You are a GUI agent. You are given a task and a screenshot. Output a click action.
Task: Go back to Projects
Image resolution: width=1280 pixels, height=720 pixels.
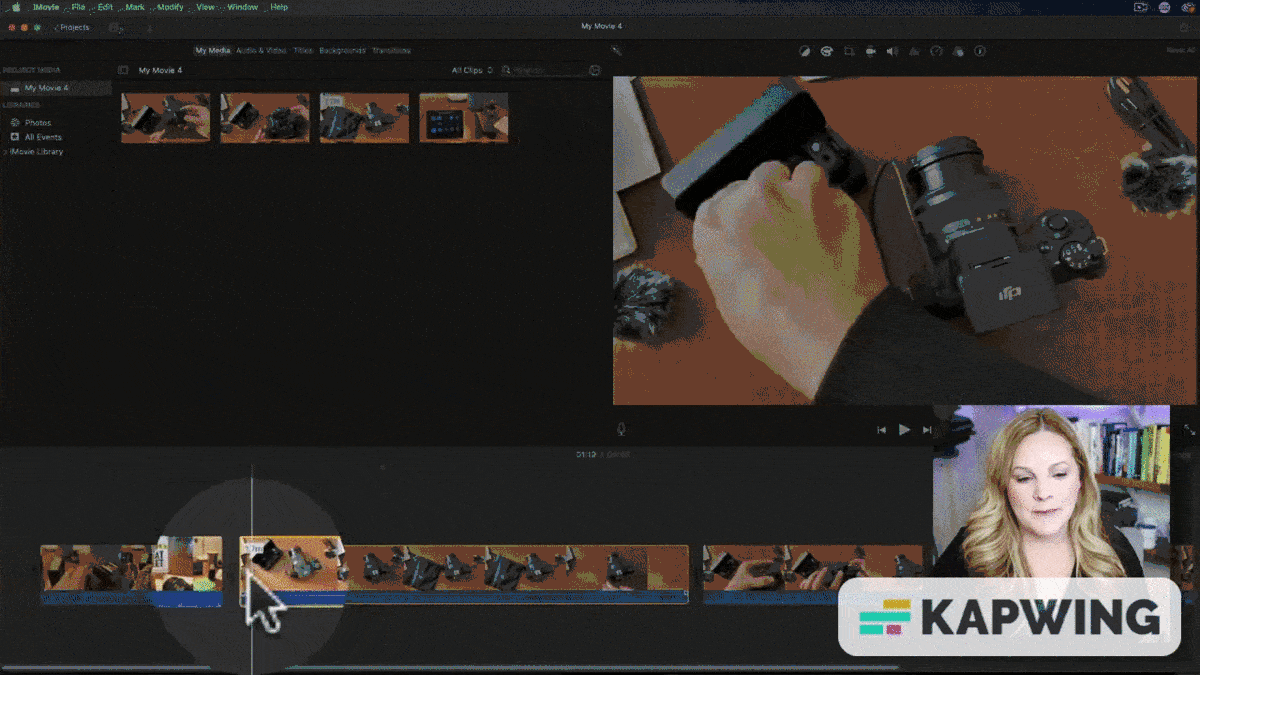click(x=72, y=27)
